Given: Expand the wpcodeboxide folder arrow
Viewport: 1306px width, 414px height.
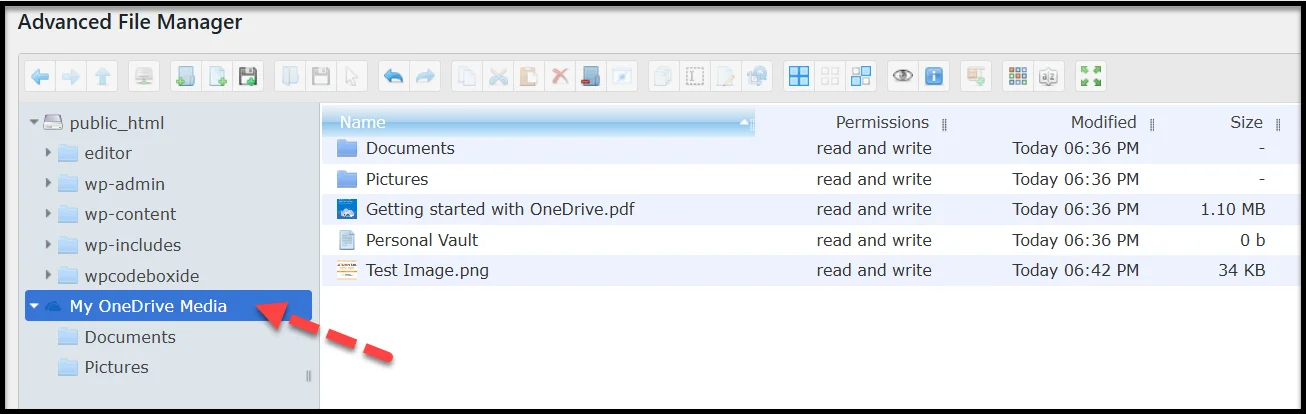Looking at the screenshot, I should [48, 275].
